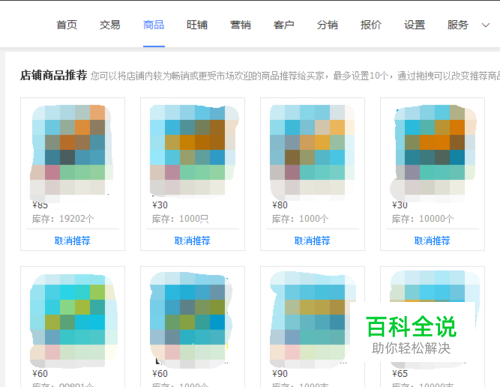The image size is (500, 387).
Task: Go to the 营销 tab
Action: (x=240, y=25)
